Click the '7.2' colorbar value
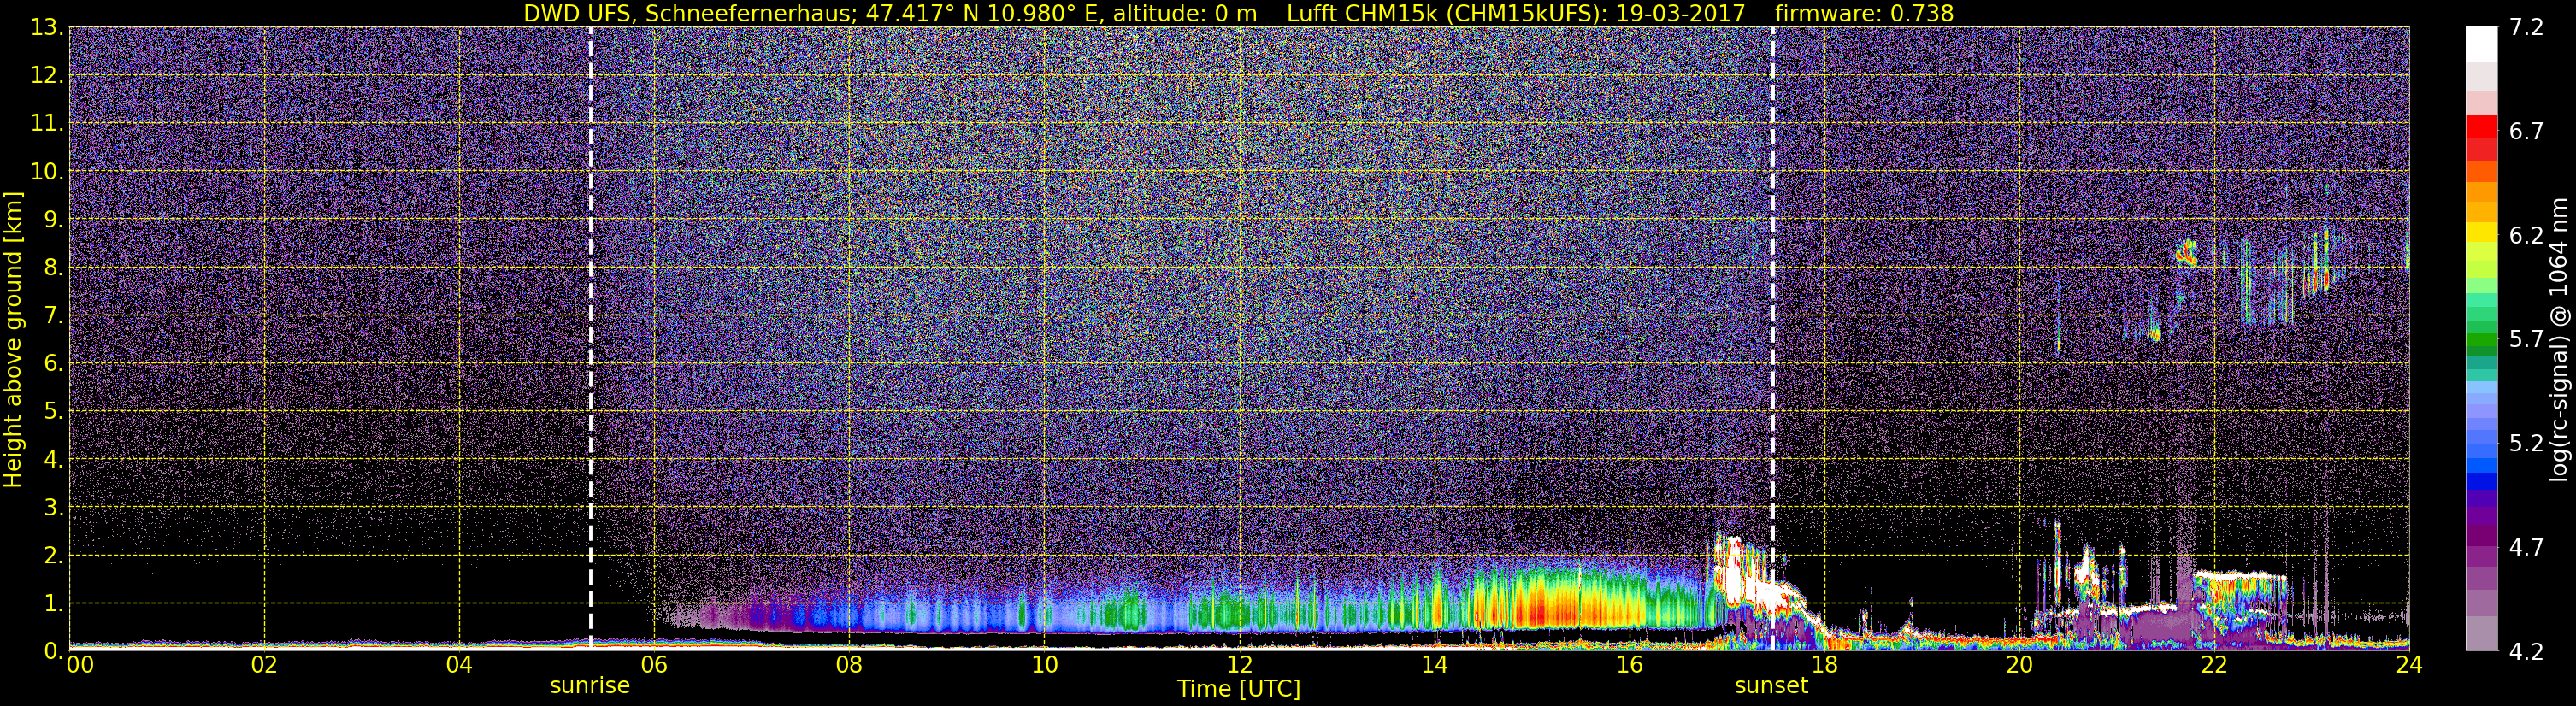2576x706 pixels. pyautogui.click(x=2526, y=28)
